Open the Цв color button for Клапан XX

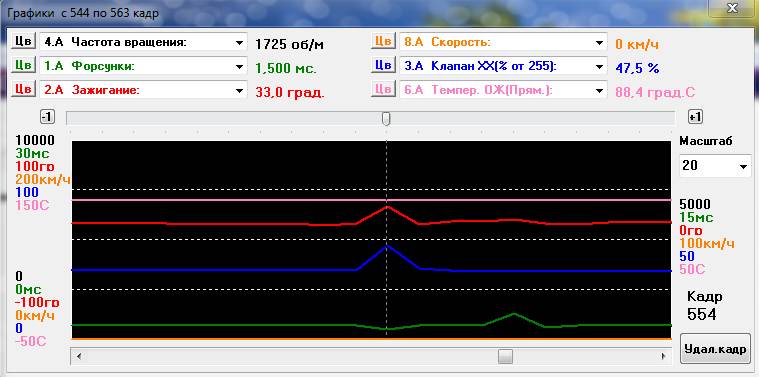383,65
